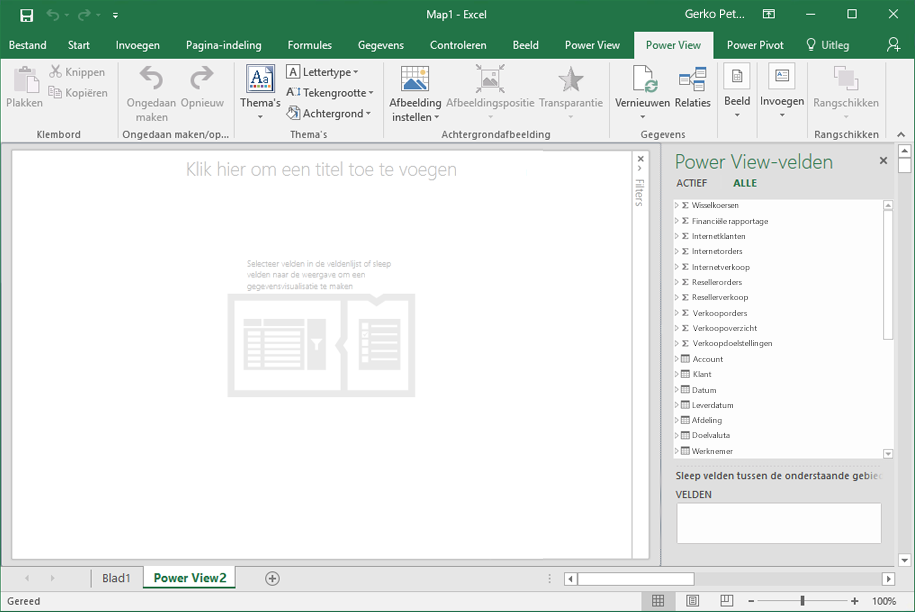
Task: Switch to Page Layout view icon
Action: point(693,601)
